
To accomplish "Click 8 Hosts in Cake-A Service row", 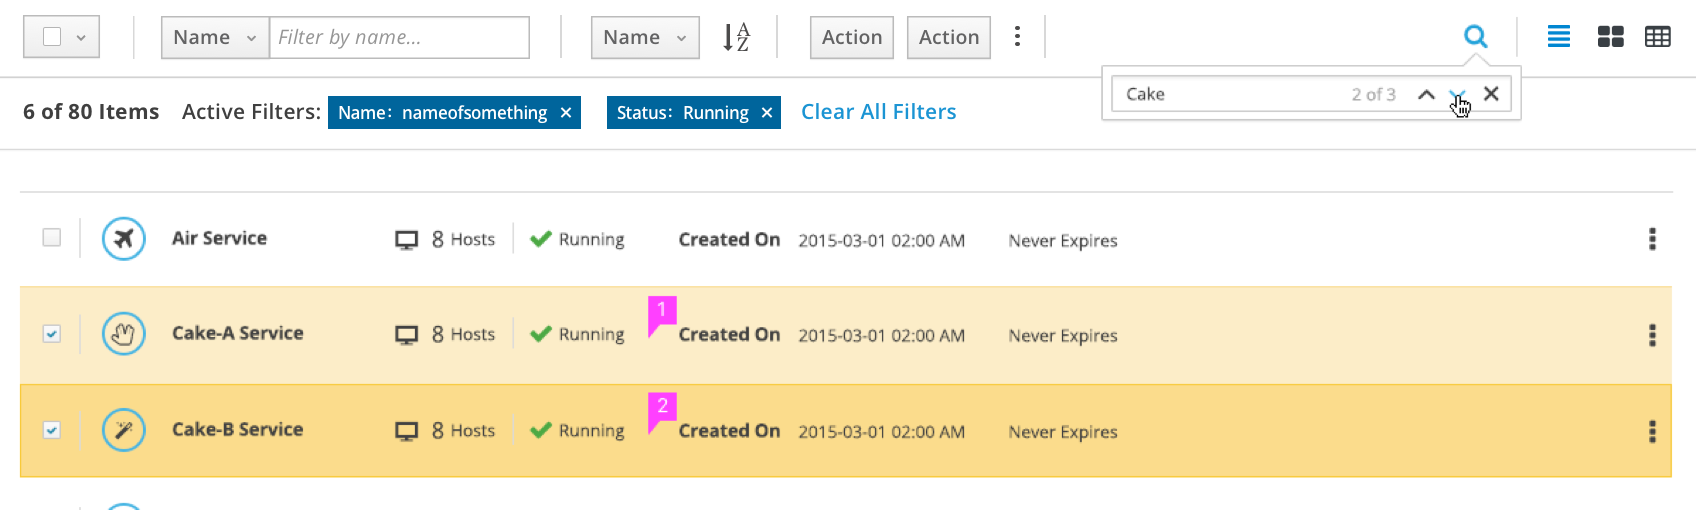I will click(x=463, y=335).
